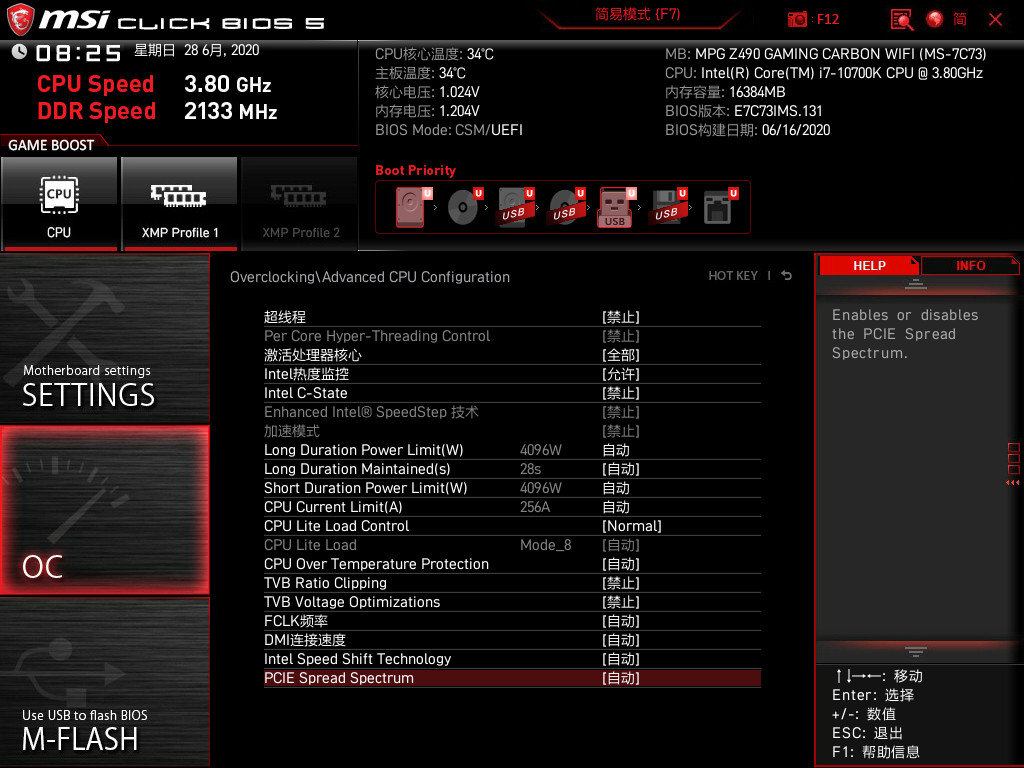Click the help panel's bottom scroll handle
1024x768 pixels.
(916, 652)
